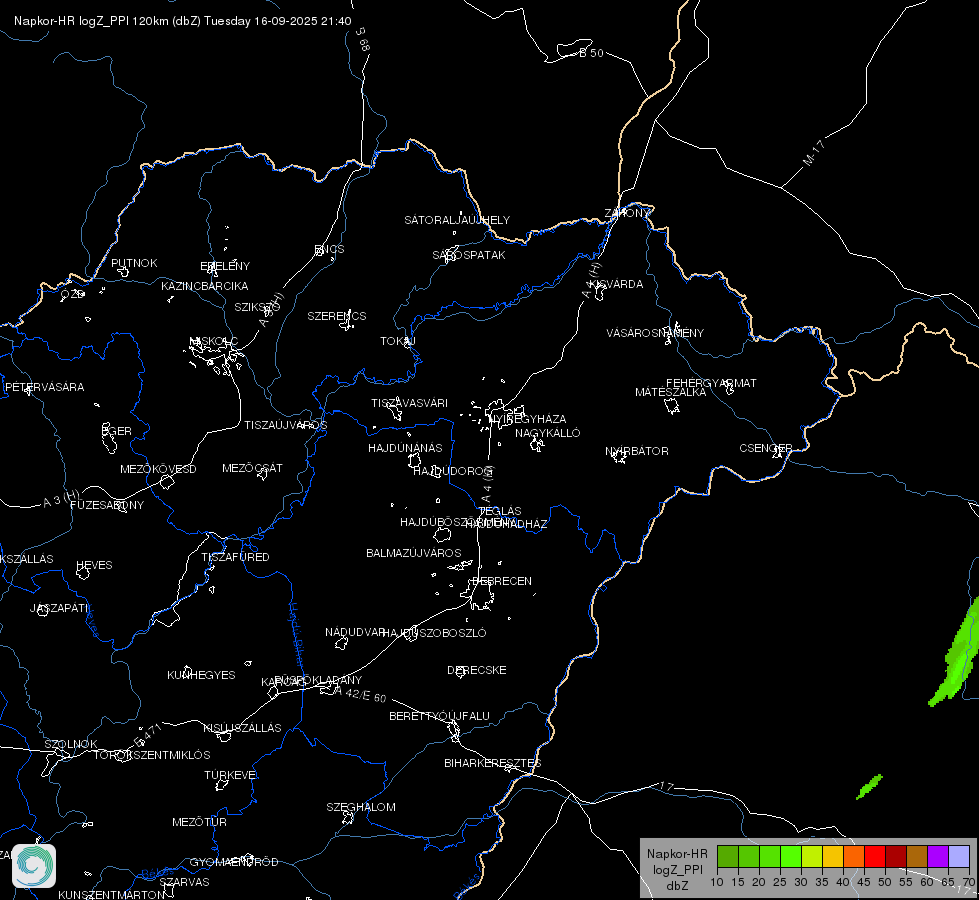The image size is (979, 900).
Task: Select the brown 55 dBZ legend swatch
Action: point(917,856)
